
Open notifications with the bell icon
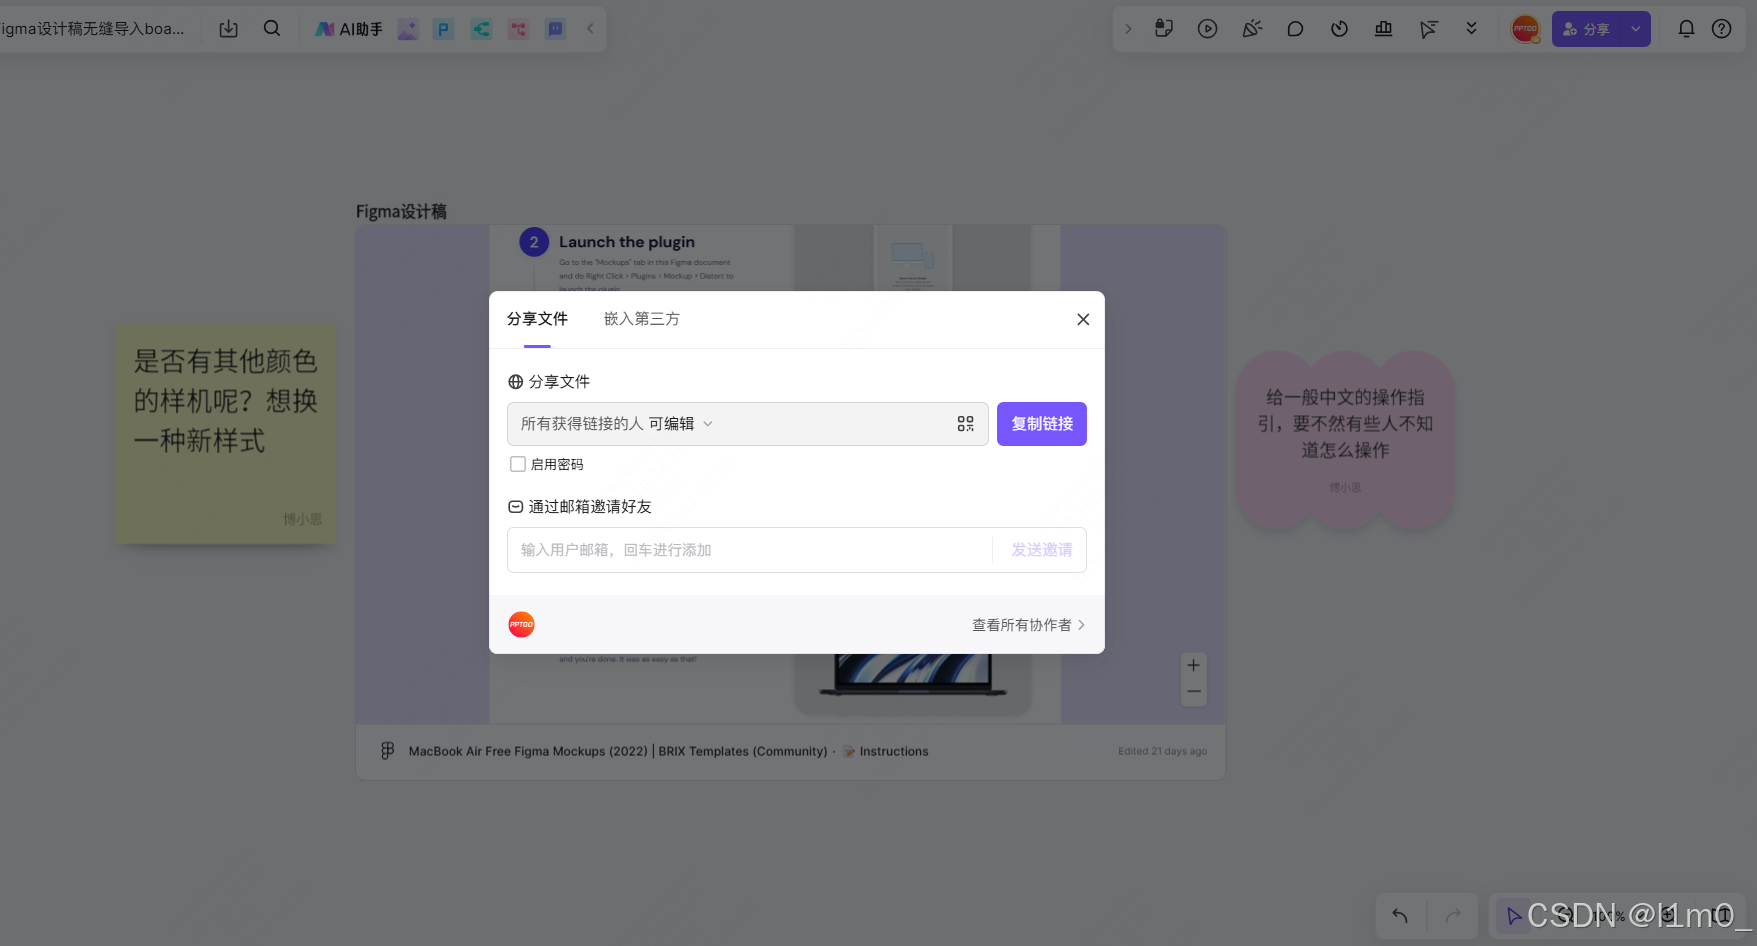(1686, 29)
